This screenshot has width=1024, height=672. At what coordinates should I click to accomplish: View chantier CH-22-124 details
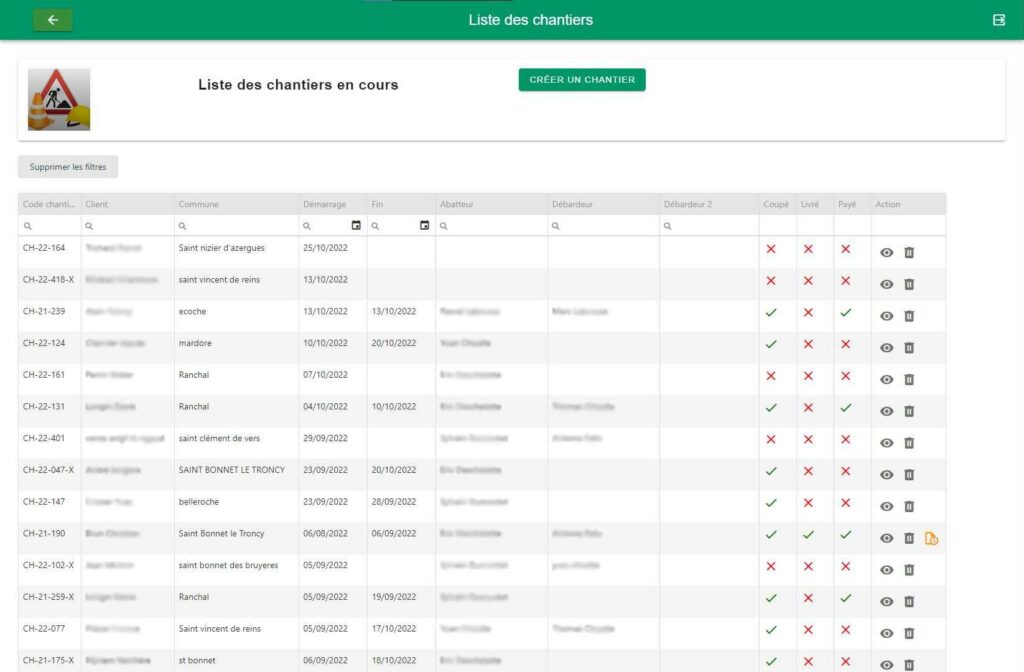click(x=886, y=348)
